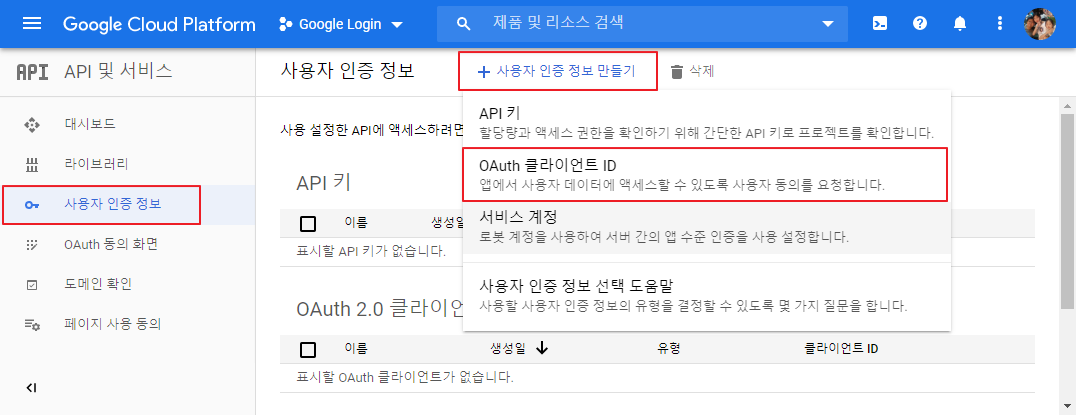
Task: Click the user profile avatar
Action: tap(1040, 24)
